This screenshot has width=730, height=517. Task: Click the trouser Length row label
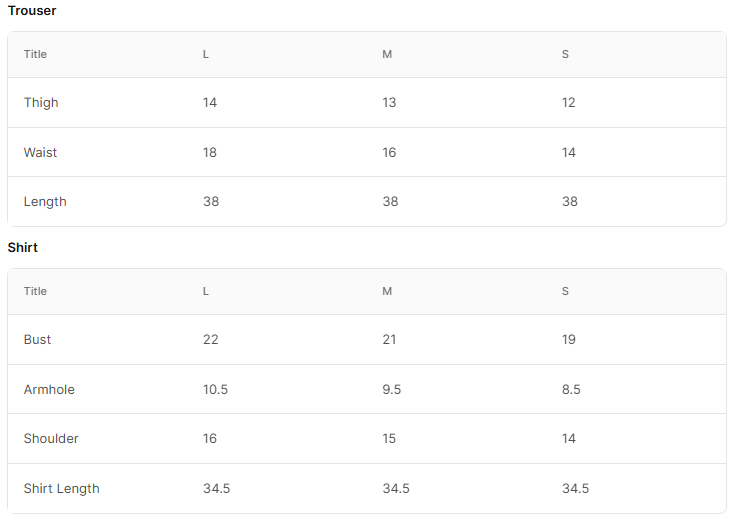[45, 202]
